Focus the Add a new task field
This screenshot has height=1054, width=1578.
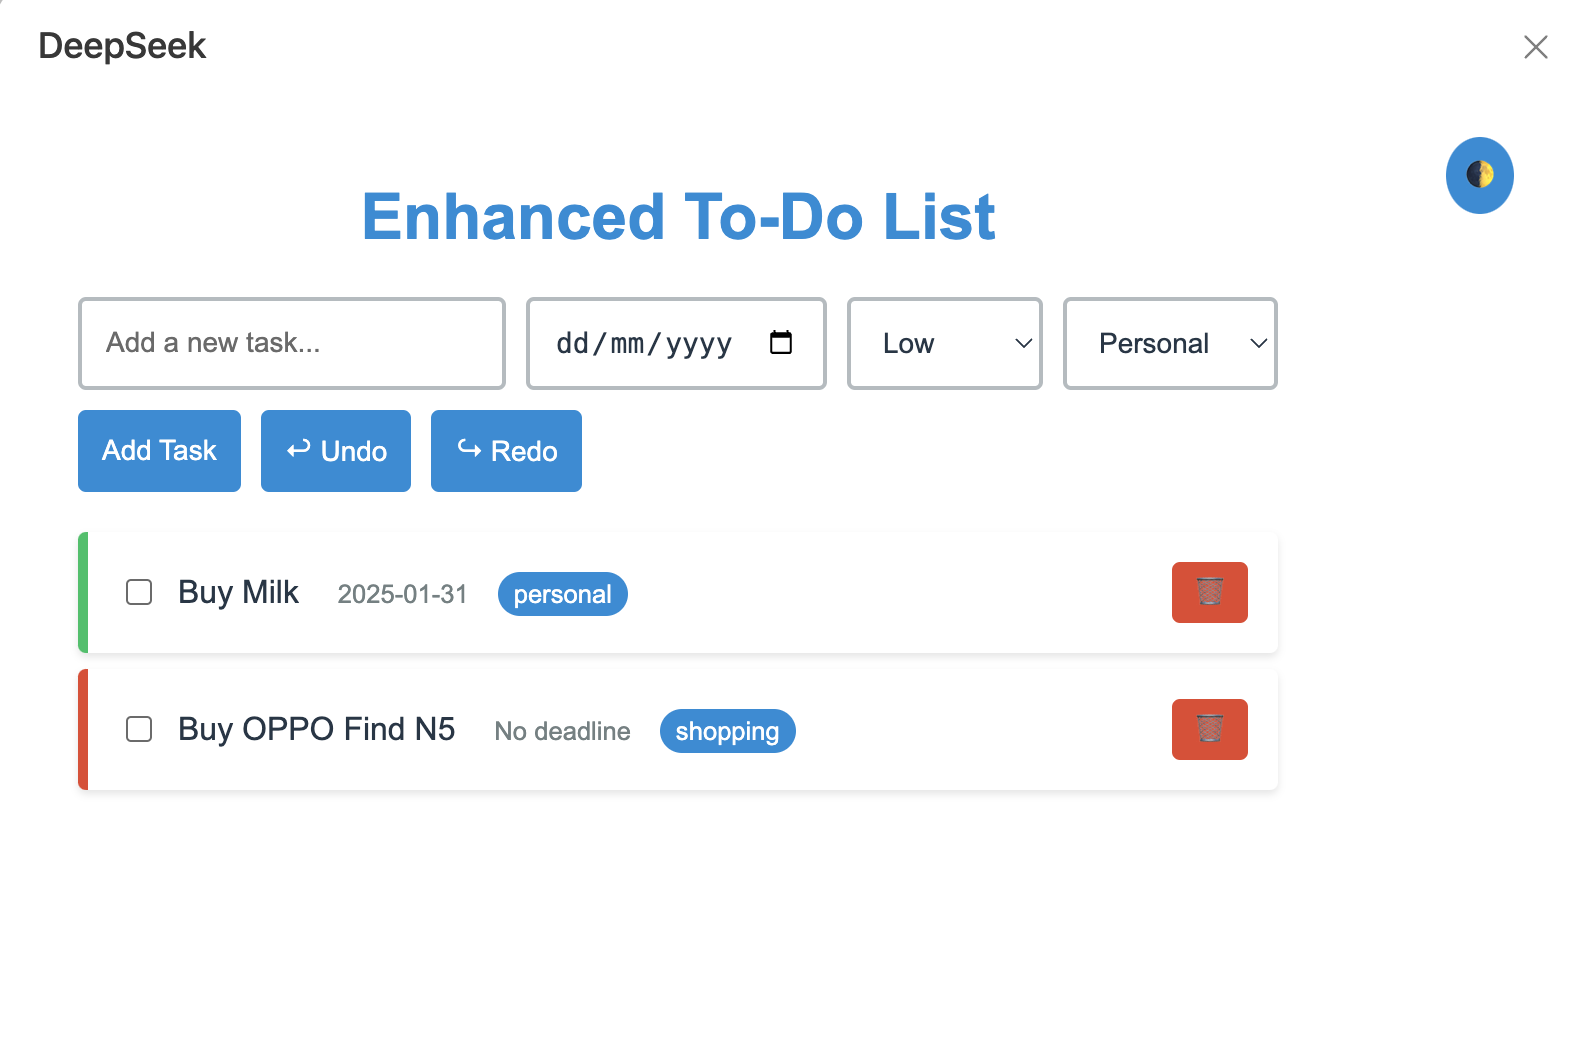292,343
